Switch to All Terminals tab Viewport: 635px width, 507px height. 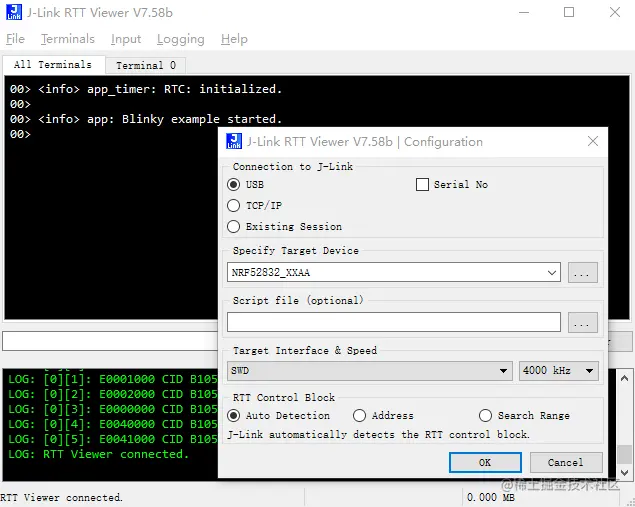[x=53, y=65]
